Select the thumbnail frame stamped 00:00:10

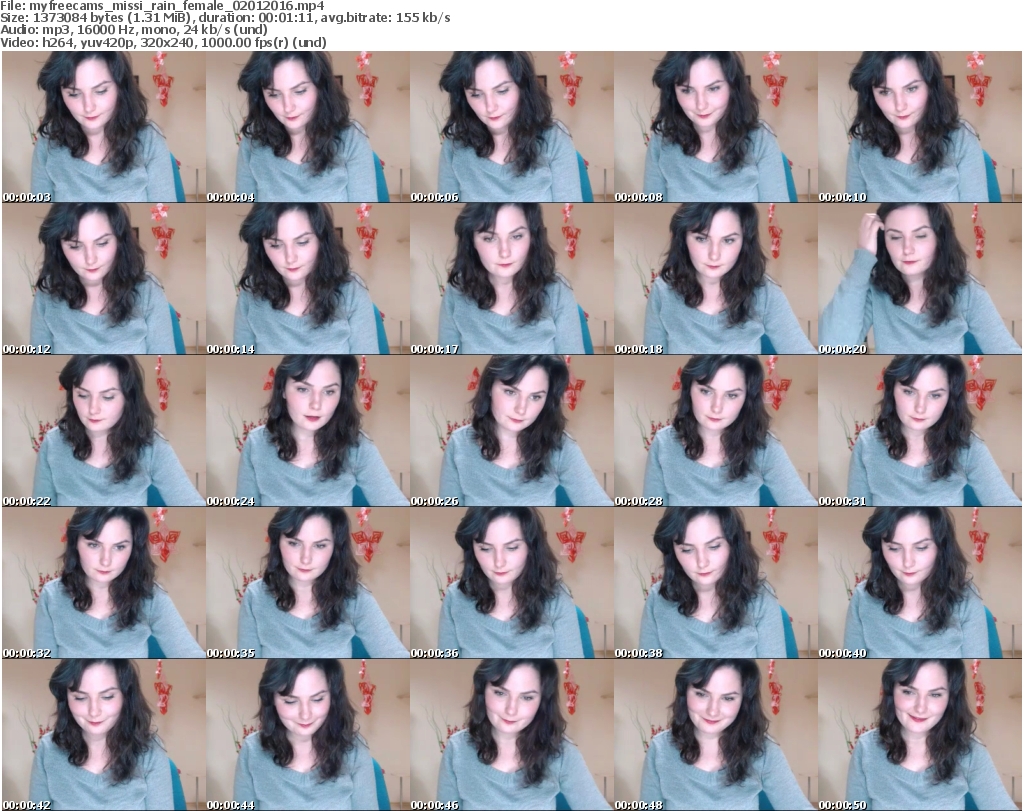tap(919, 127)
